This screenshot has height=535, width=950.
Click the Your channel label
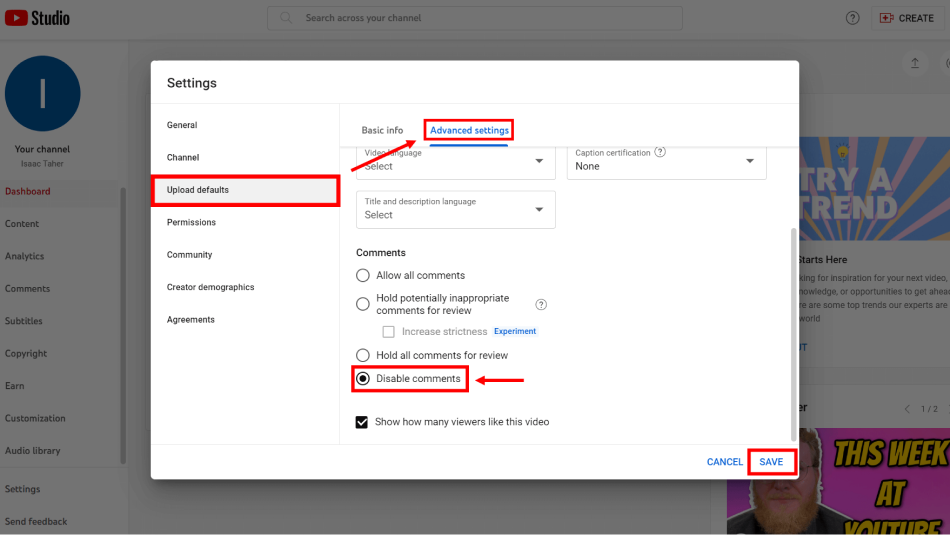[42, 149]
